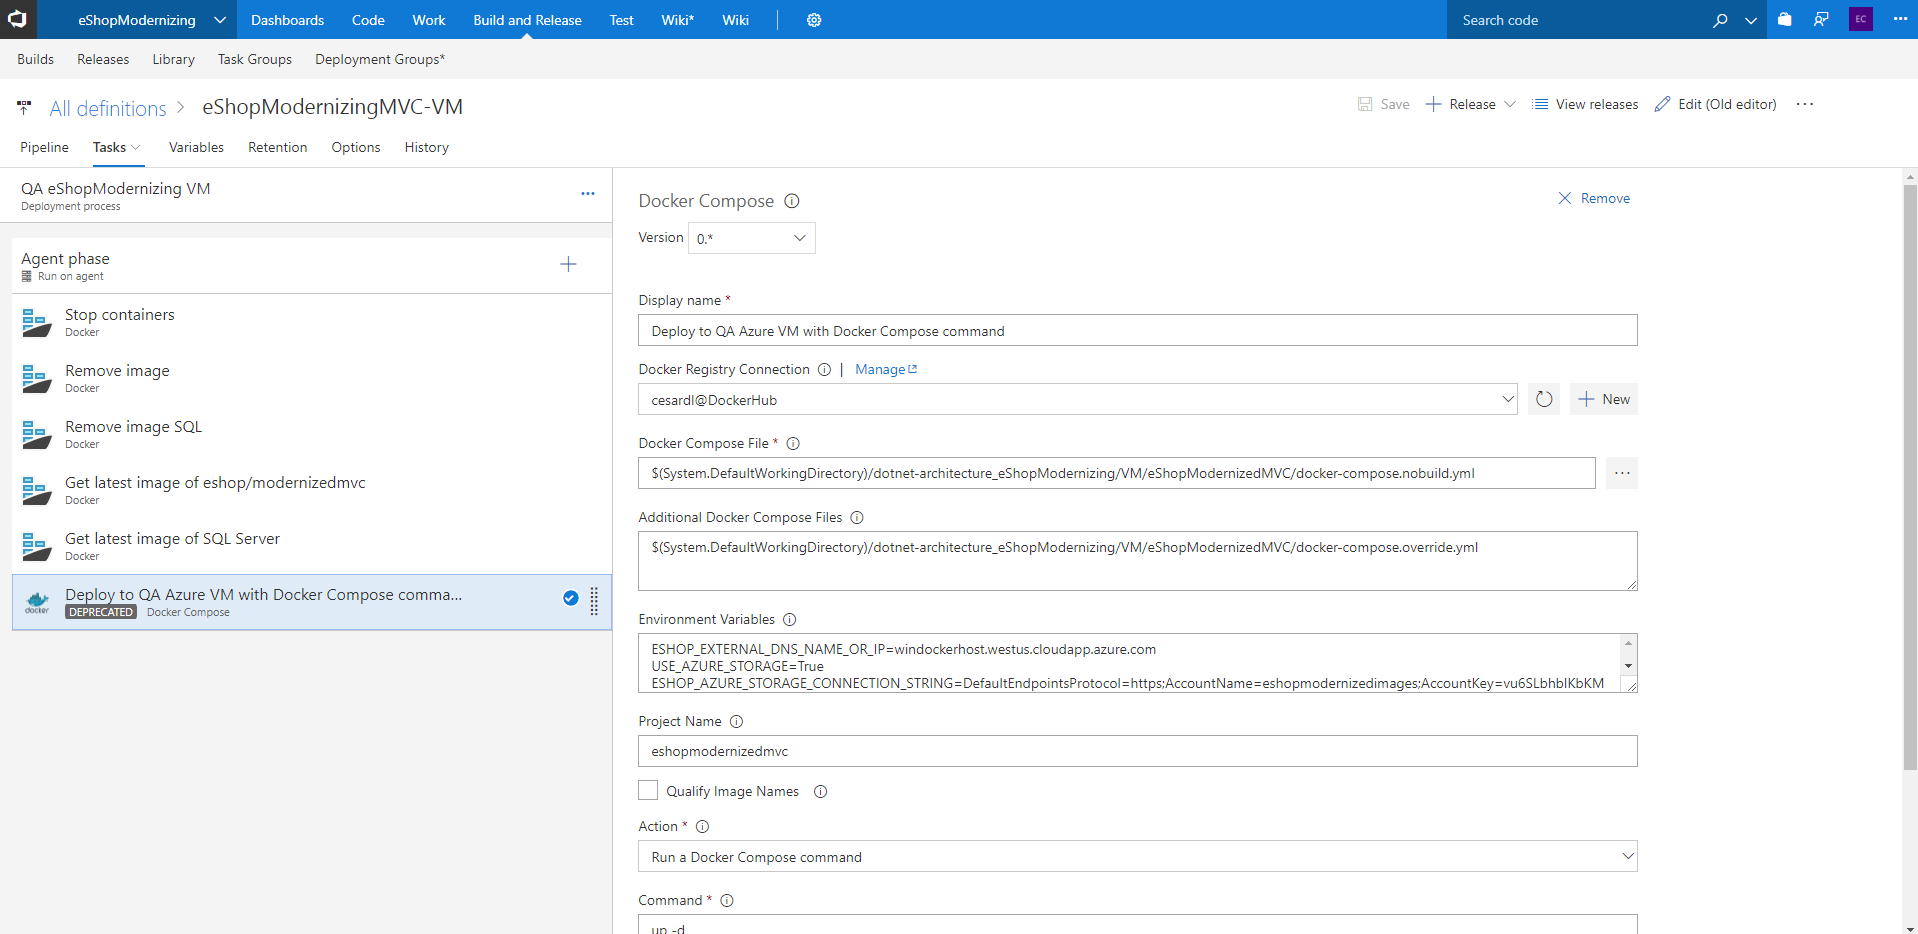Open the History tab
This screenshot has height=934, width=1918.
(427, 147)
